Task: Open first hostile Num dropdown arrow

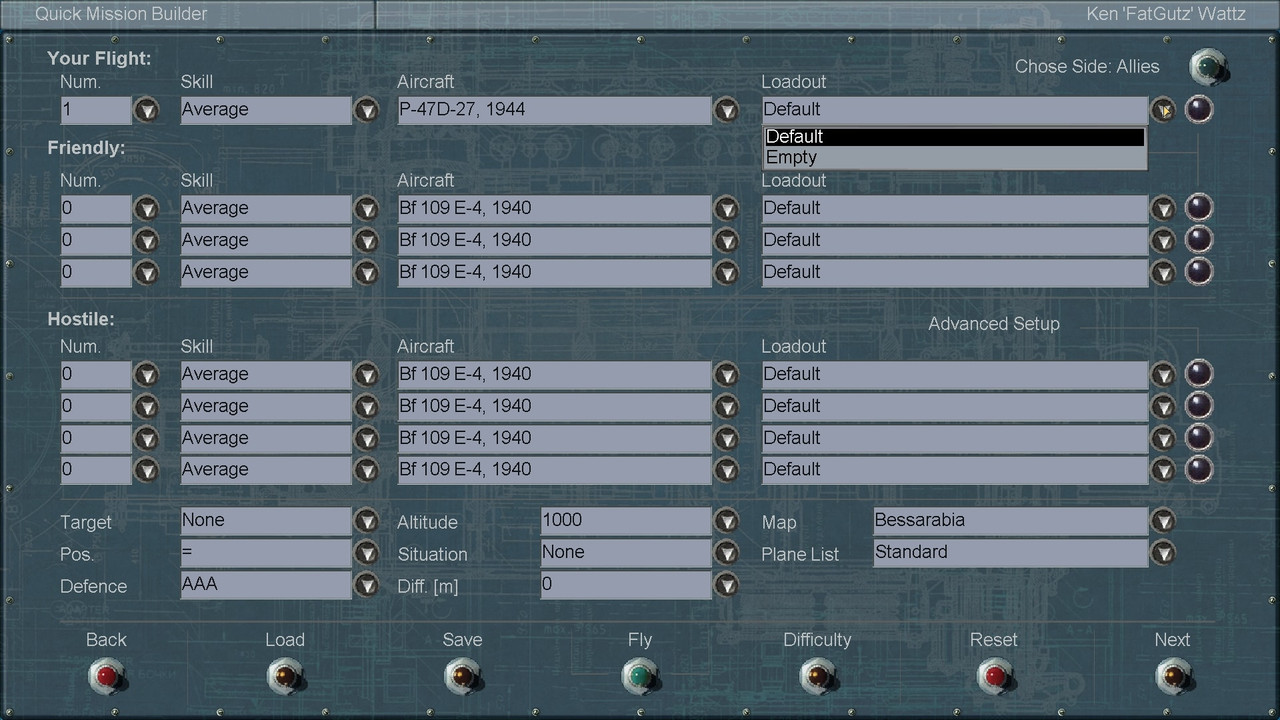Action: pyautogui.click(x=147, y=375)
